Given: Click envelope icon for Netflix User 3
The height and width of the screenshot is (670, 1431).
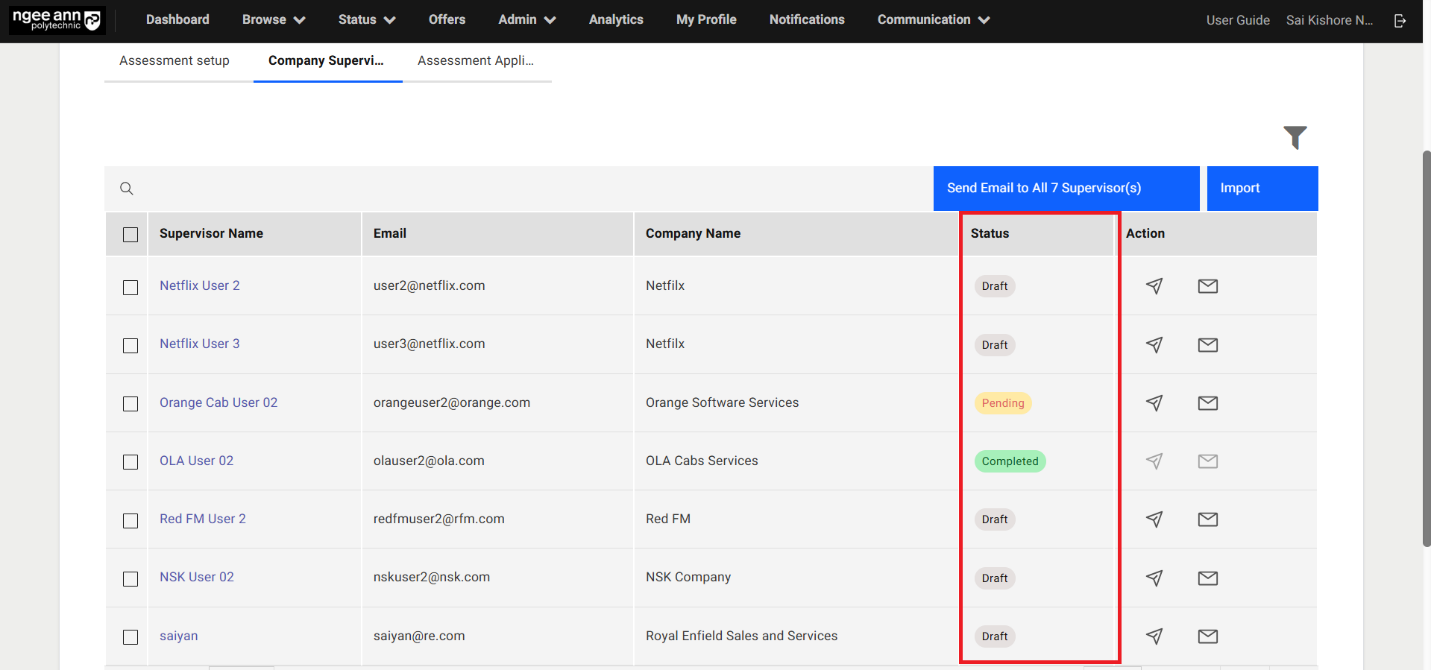Looking at the screenshot, I should pyautogui.click(x=1207, y=345).
